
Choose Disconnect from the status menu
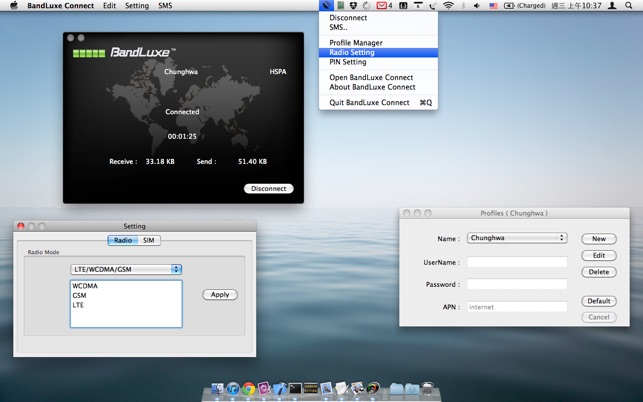pyautogui.click(x=378, y=18)
